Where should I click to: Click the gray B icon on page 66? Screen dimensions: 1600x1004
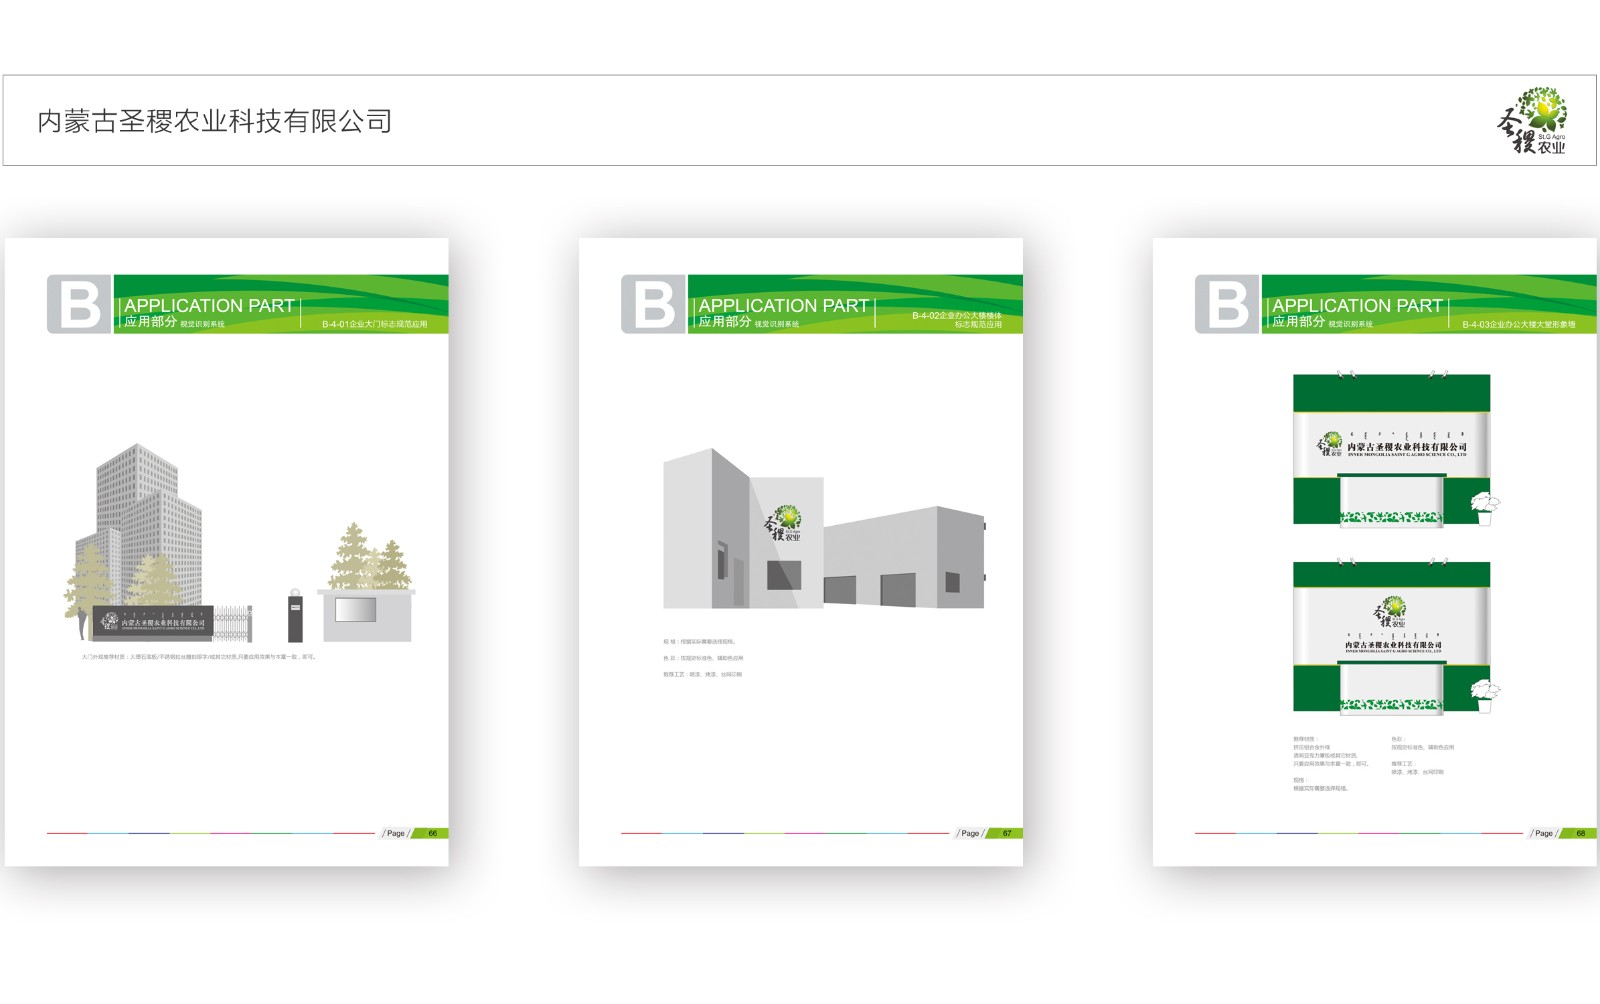(80, 304)
